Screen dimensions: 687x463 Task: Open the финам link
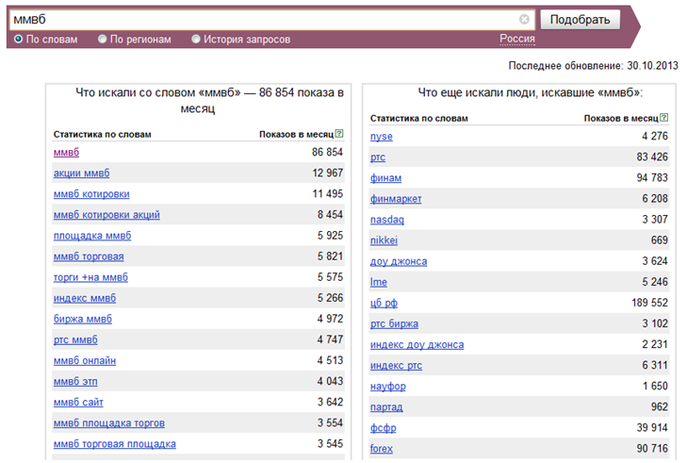(386, 178)
